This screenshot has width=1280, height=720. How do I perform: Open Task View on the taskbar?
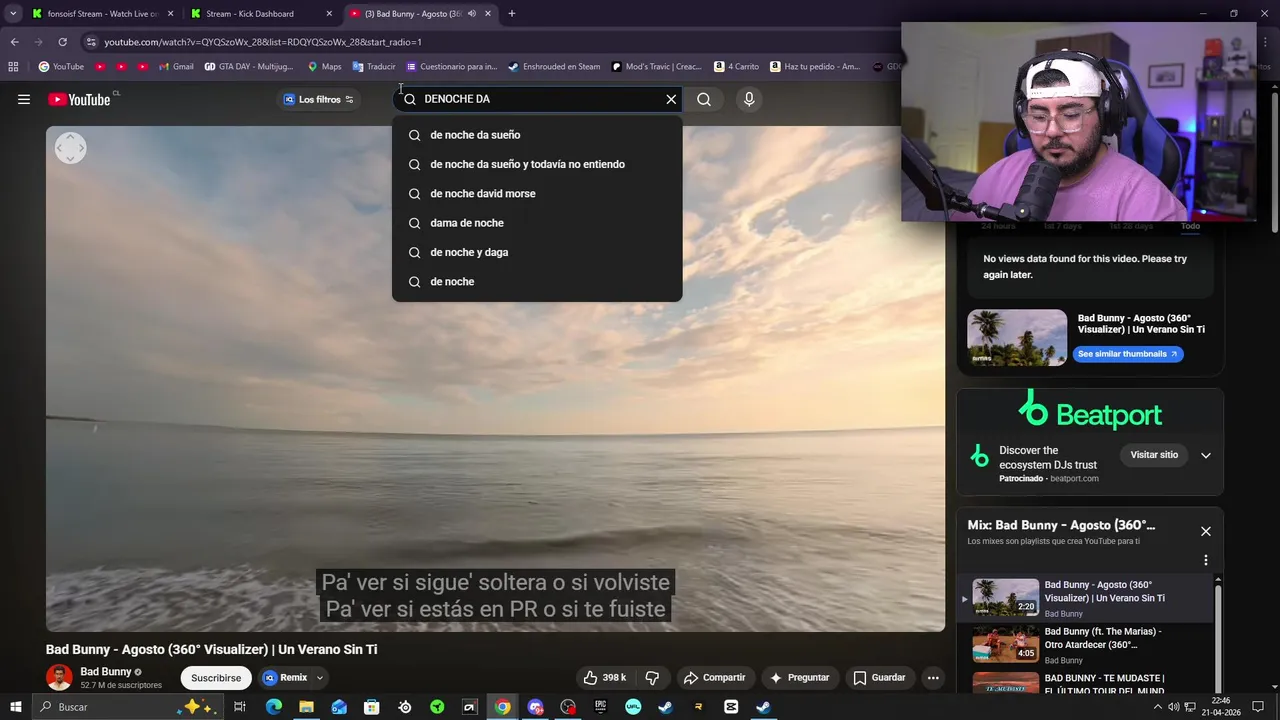point(240,707)
